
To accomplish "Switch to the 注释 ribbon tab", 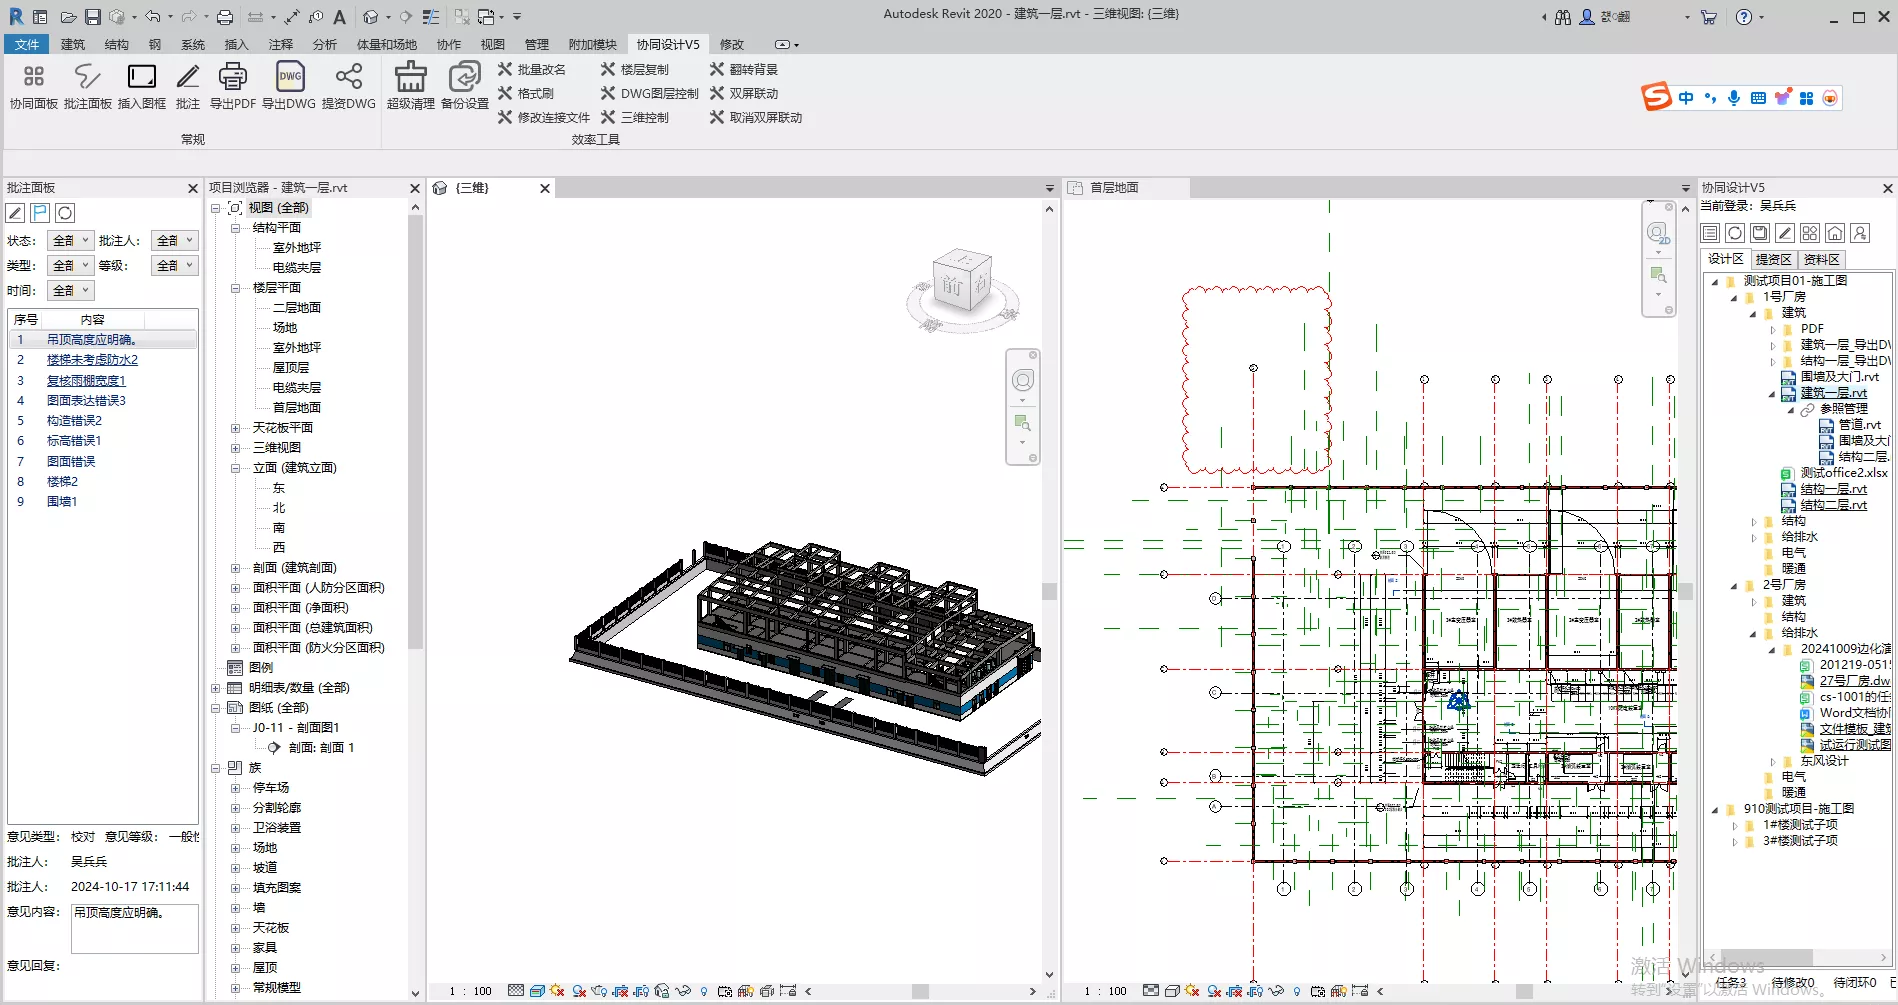I will point(281,44).
